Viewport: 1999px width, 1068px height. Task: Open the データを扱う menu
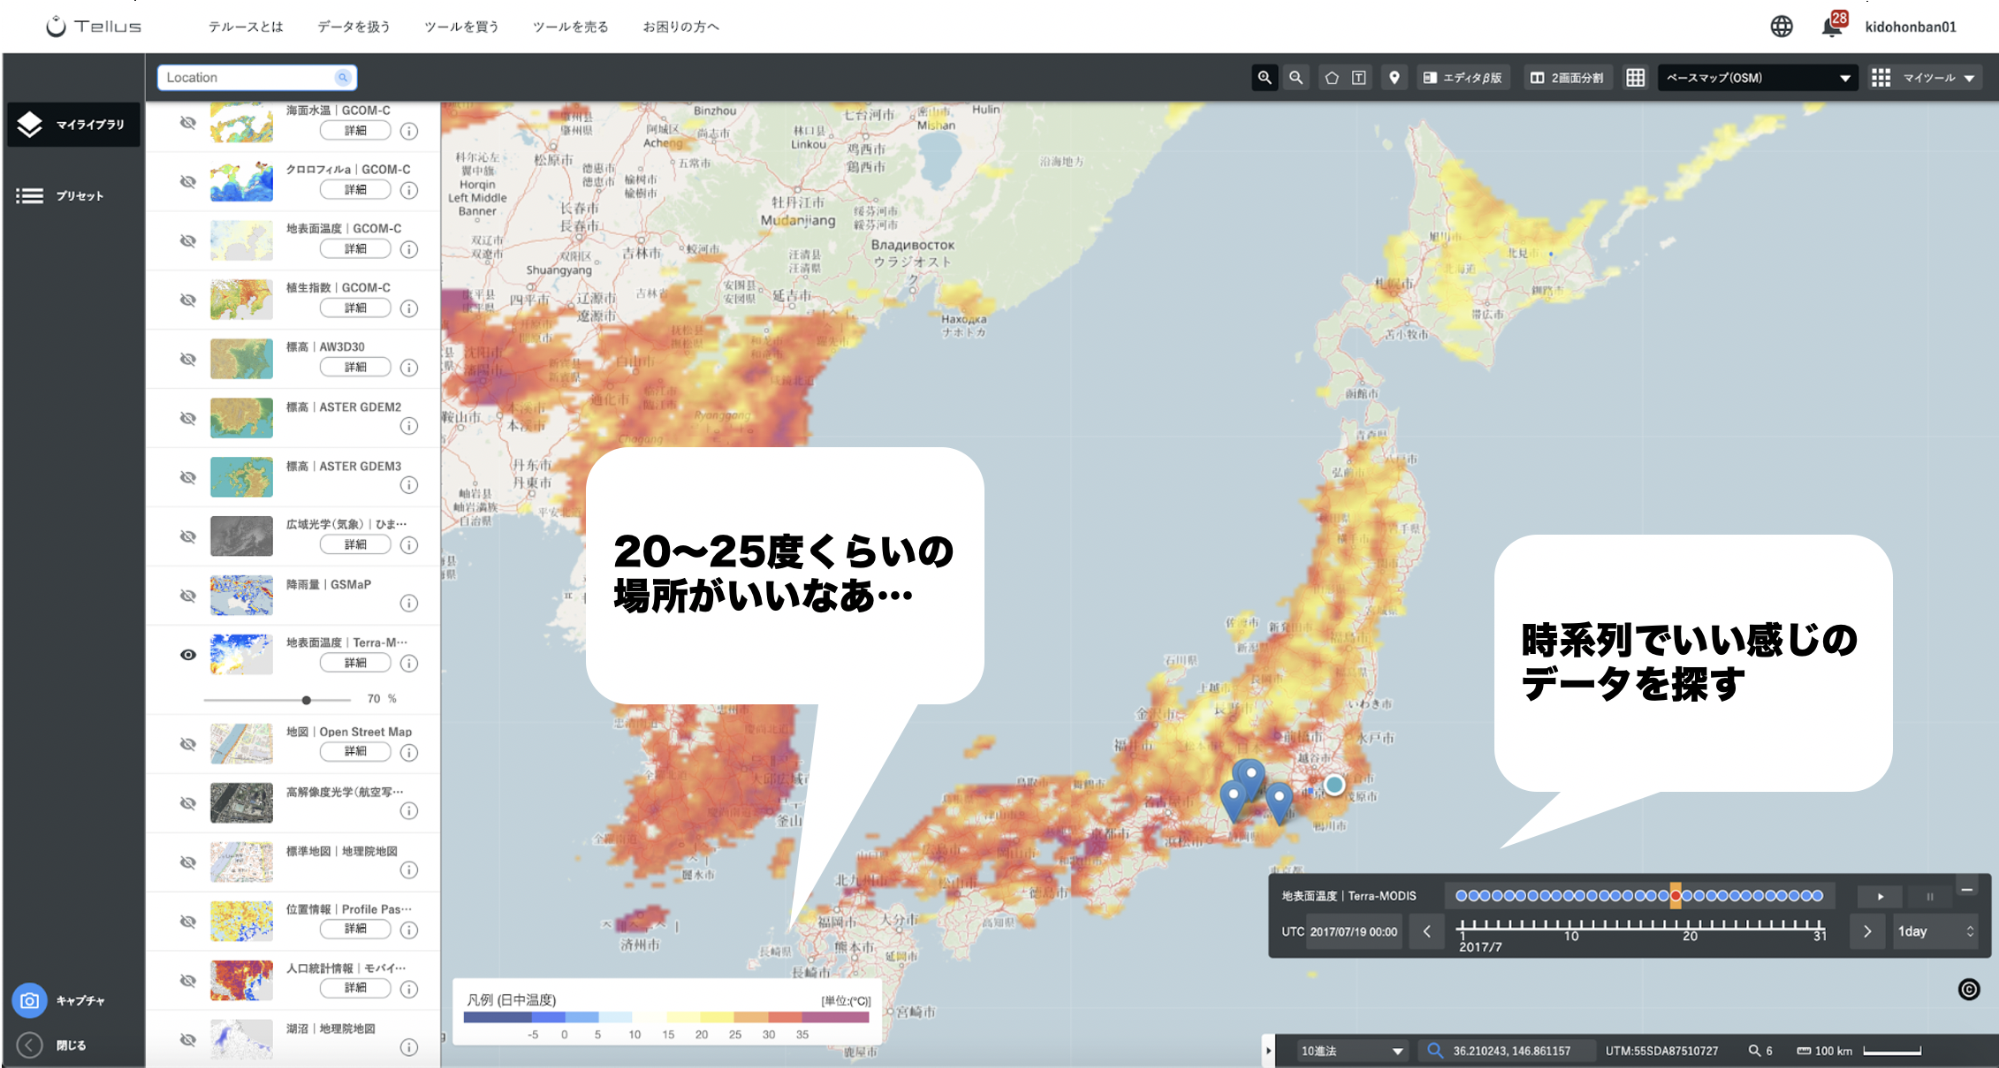(354, 27)
